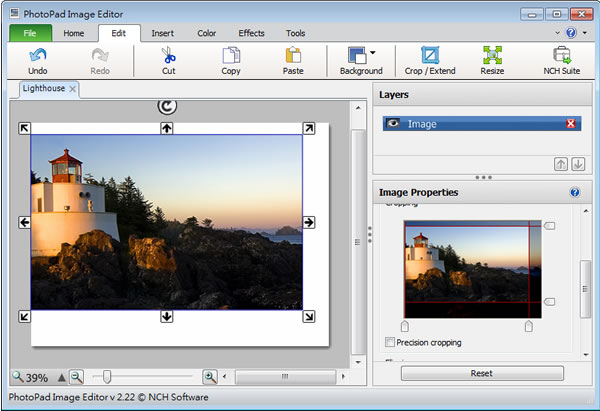This screenshot has width=600, height=411.
Task: Switch to the Effects tab
Action: coord(251,33)
